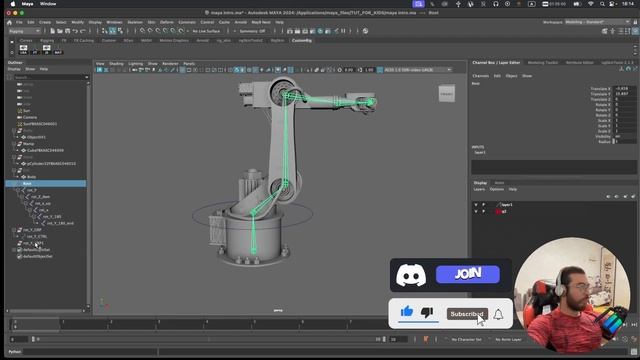
Task: Click the macOS Wi-Fi status icon
Action: pos(591,4)
